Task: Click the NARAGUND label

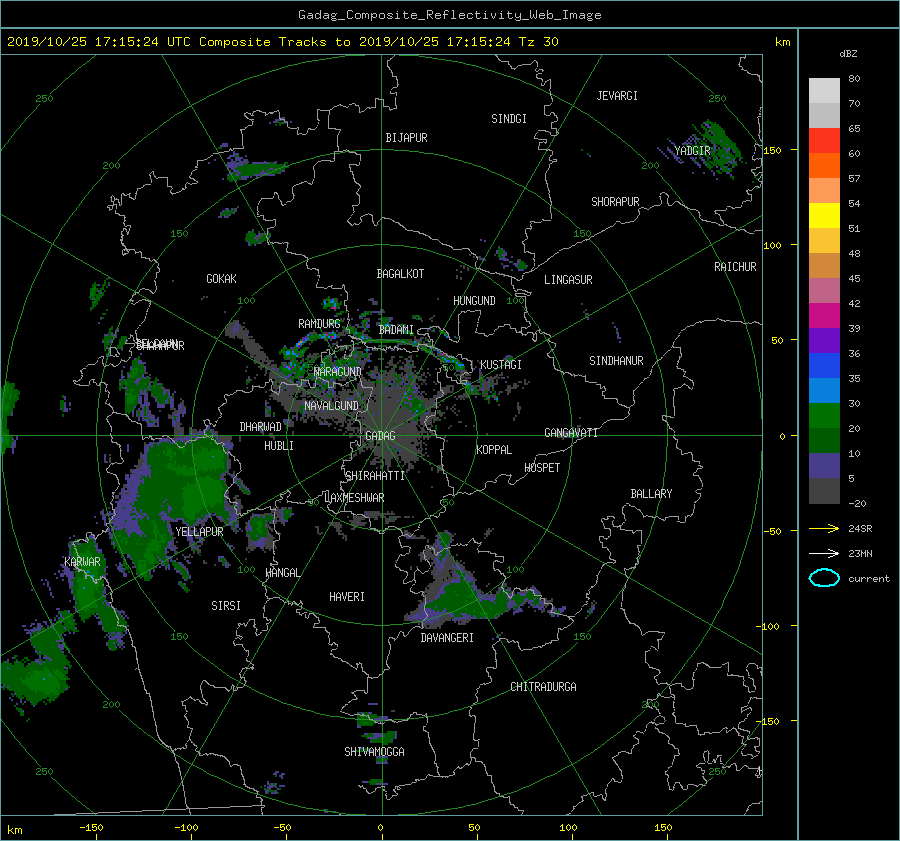Action: 338,372
